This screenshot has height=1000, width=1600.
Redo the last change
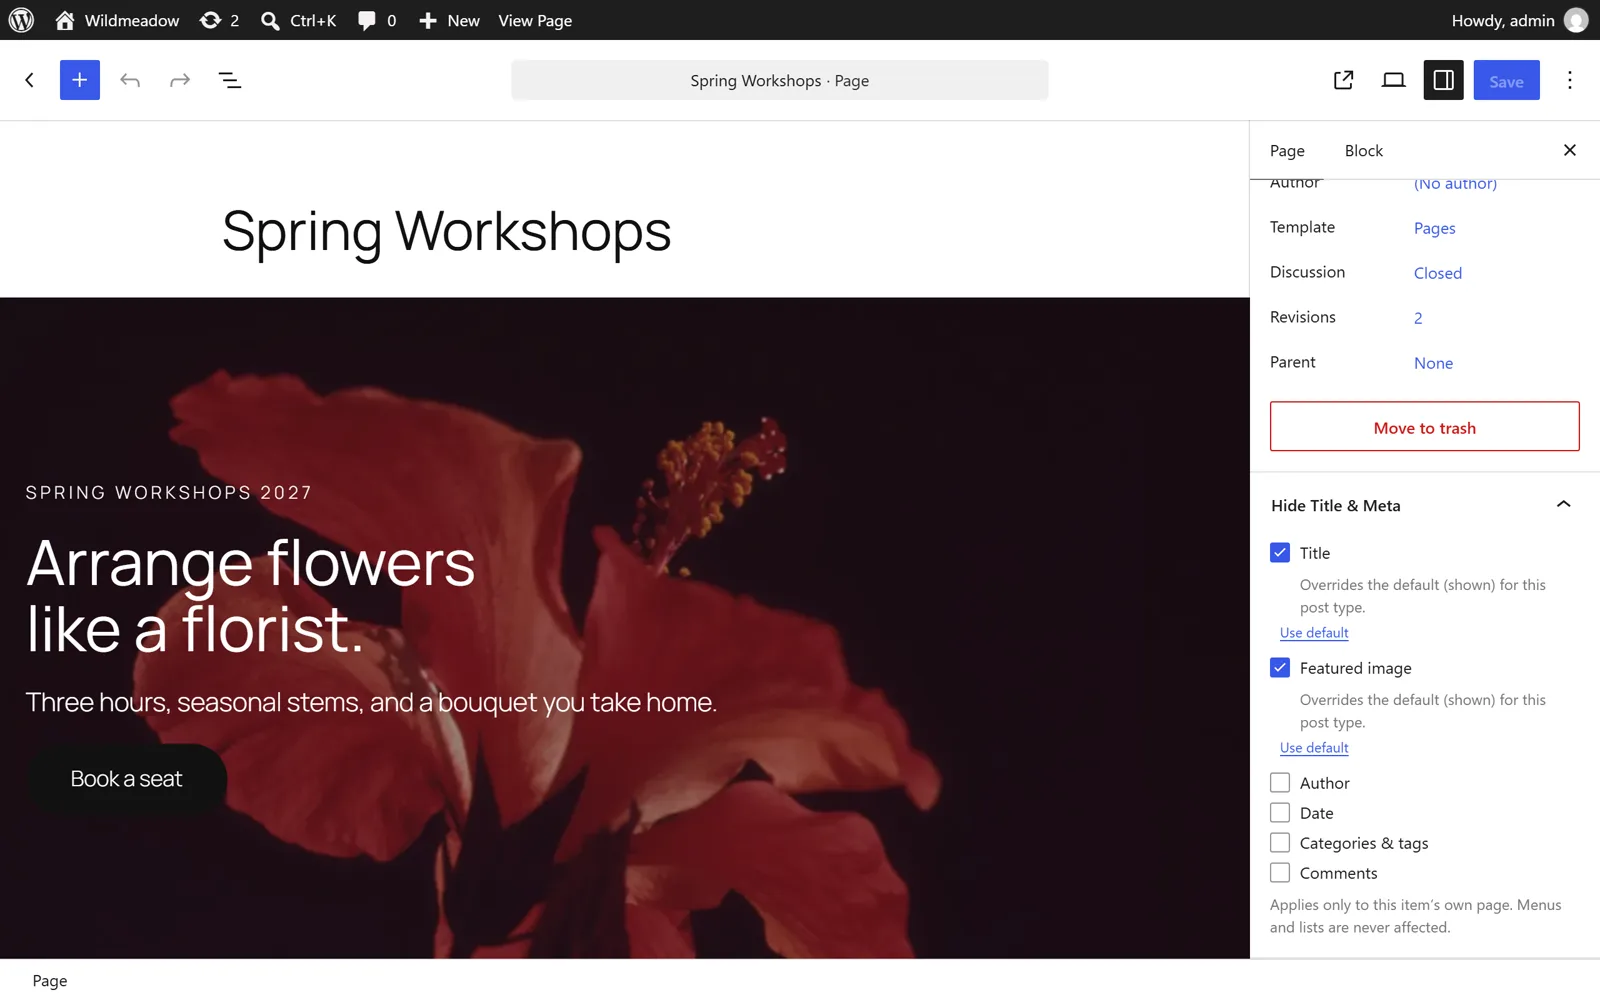point(180,80)
